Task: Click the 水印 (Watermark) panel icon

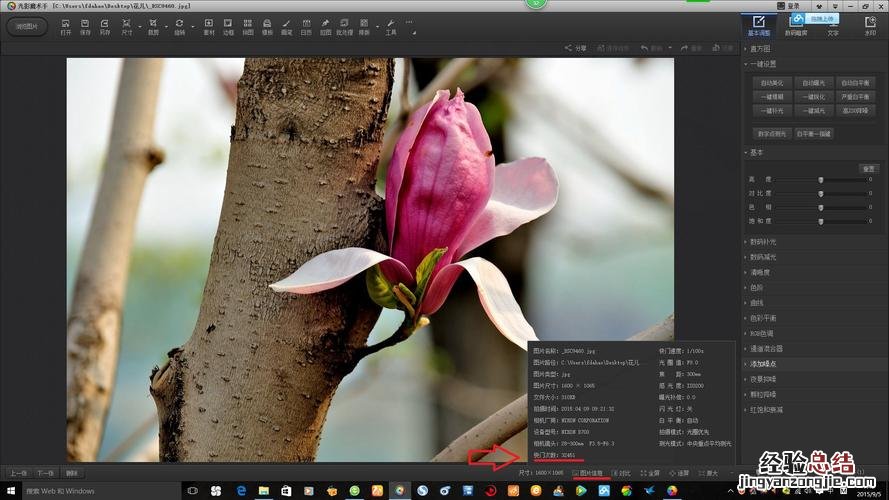Action: pos(869,25)
